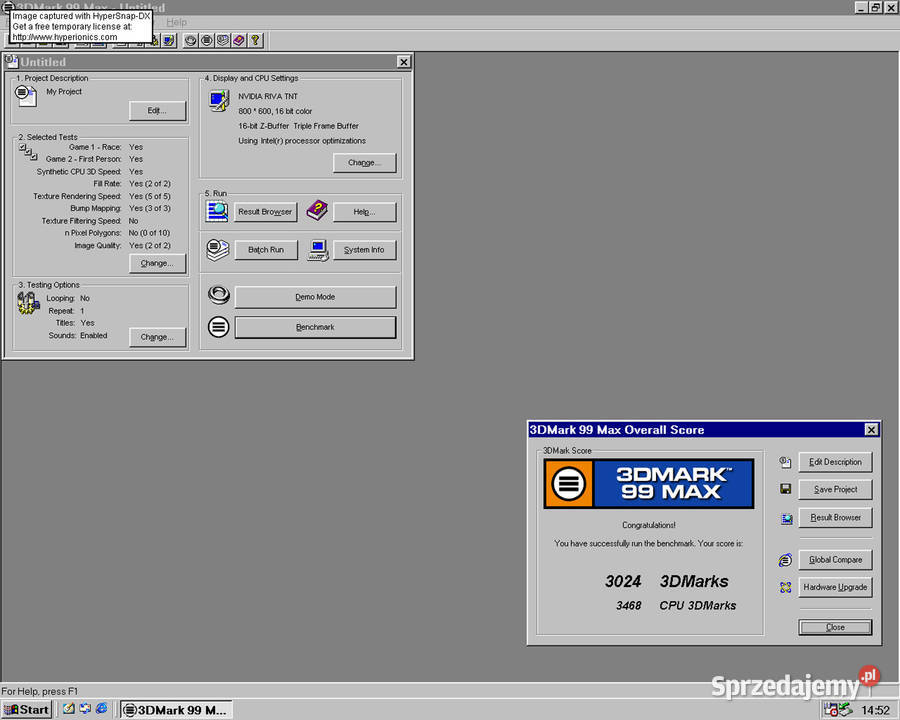
Task: Click the yellow question mark toolbar icon
Action: pyautogui.click(x=255, y=40)
